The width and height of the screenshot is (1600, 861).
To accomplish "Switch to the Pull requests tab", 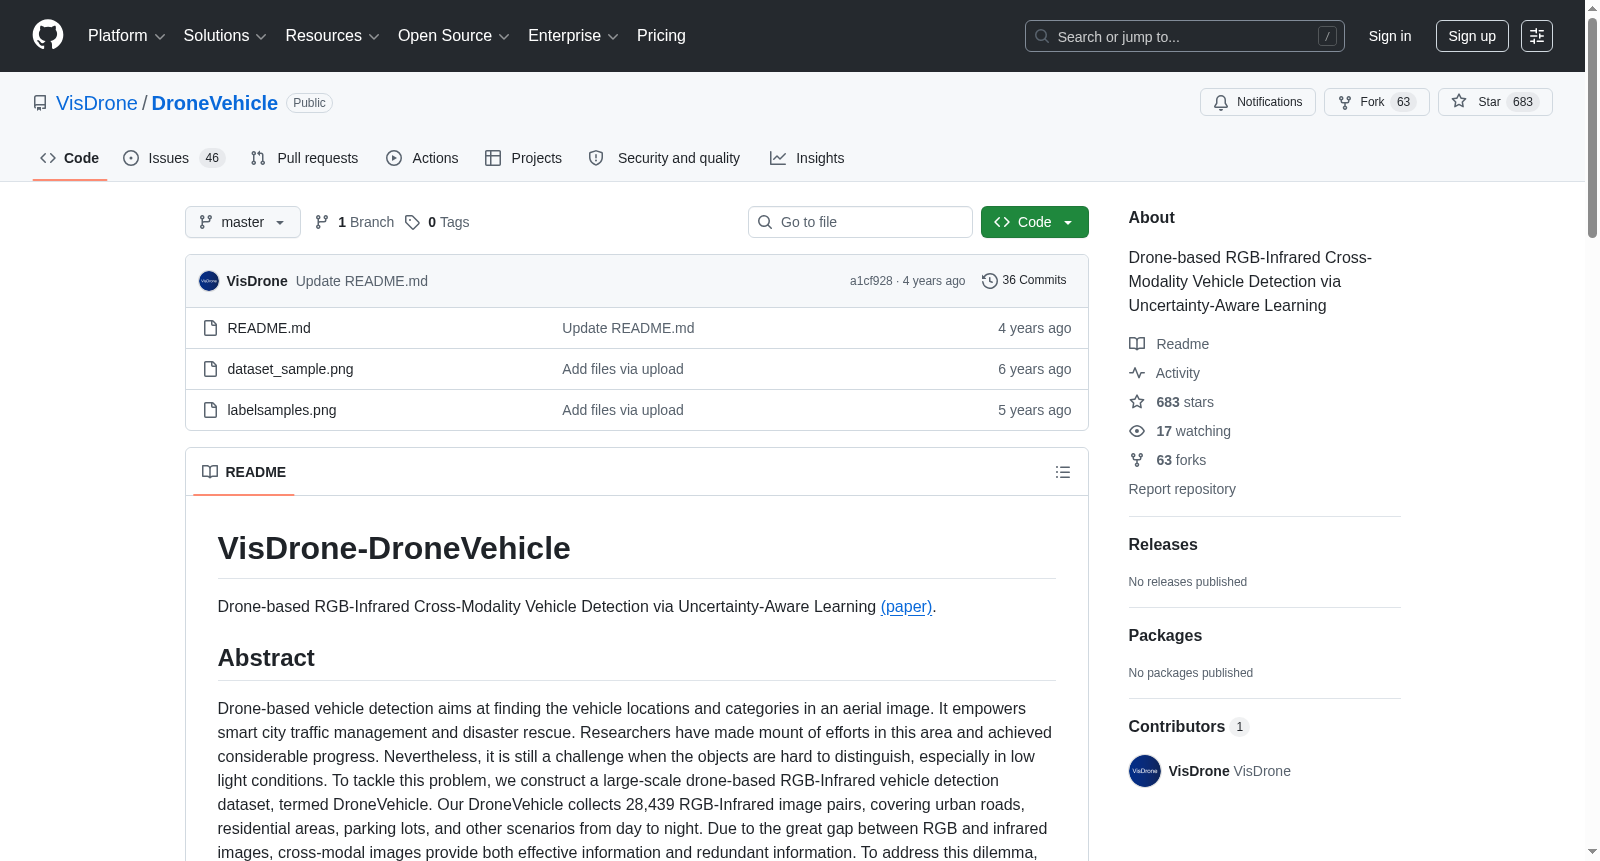I will [x=304, y=158].
